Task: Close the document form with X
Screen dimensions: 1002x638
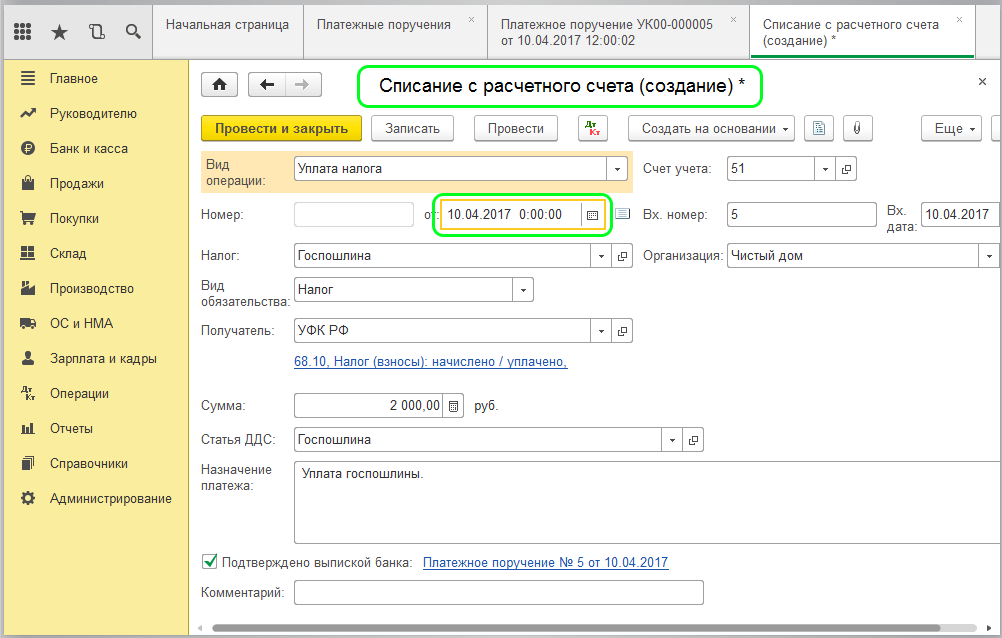Action: [x=982, y=82]
